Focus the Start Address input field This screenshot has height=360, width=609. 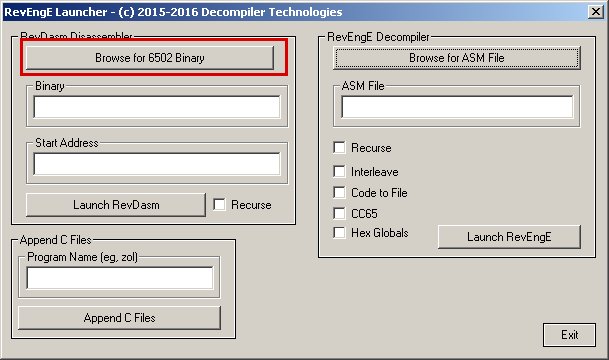157,163
